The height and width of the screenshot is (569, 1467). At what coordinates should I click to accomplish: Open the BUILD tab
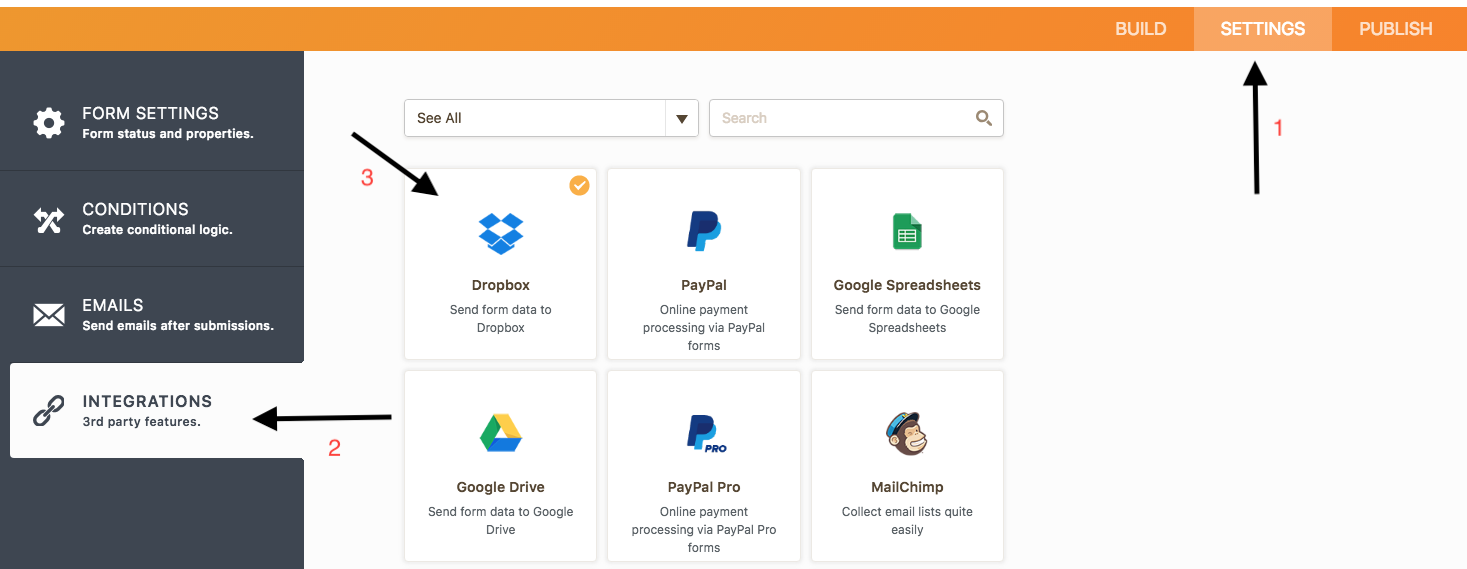1140,29
